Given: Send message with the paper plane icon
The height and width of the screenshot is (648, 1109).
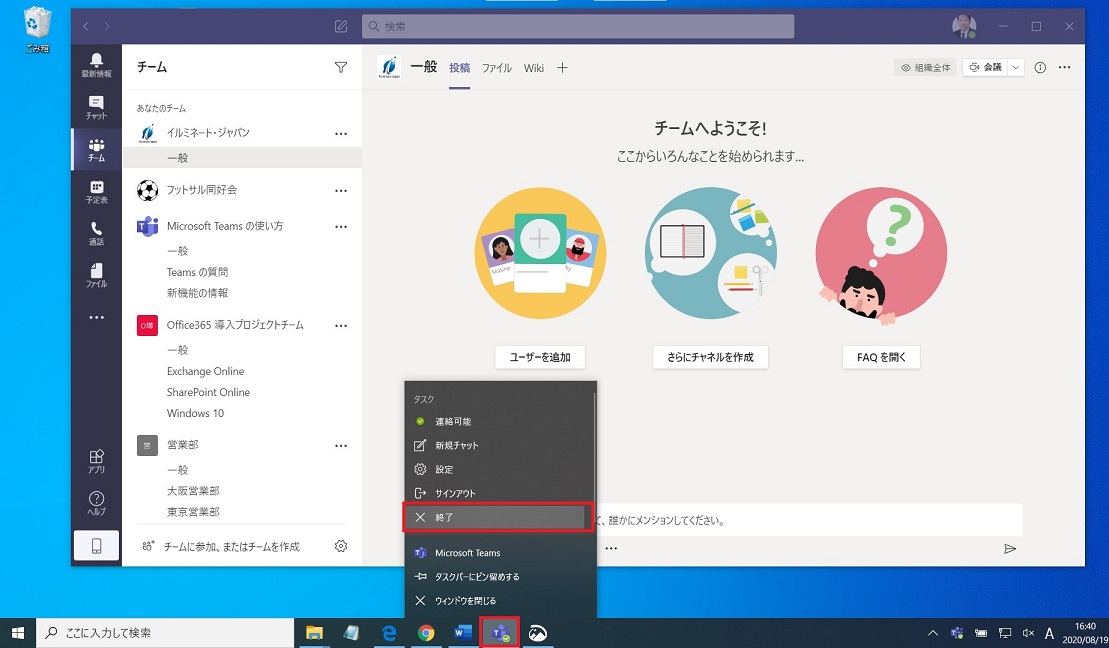Looking at the screenshot, I should pos(1010,548).
